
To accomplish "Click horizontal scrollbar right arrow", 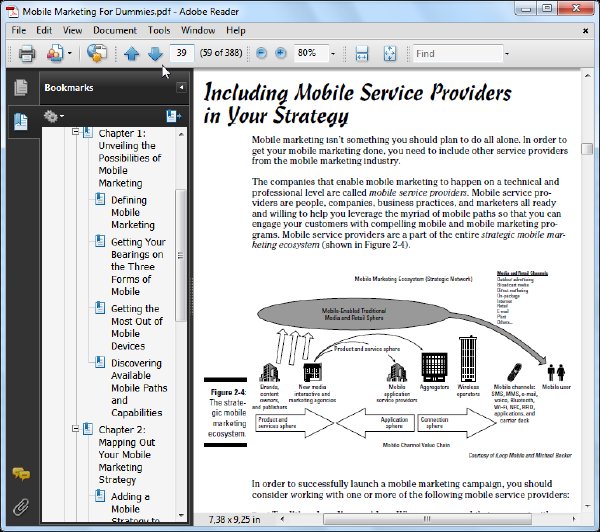I will point(574,519).
